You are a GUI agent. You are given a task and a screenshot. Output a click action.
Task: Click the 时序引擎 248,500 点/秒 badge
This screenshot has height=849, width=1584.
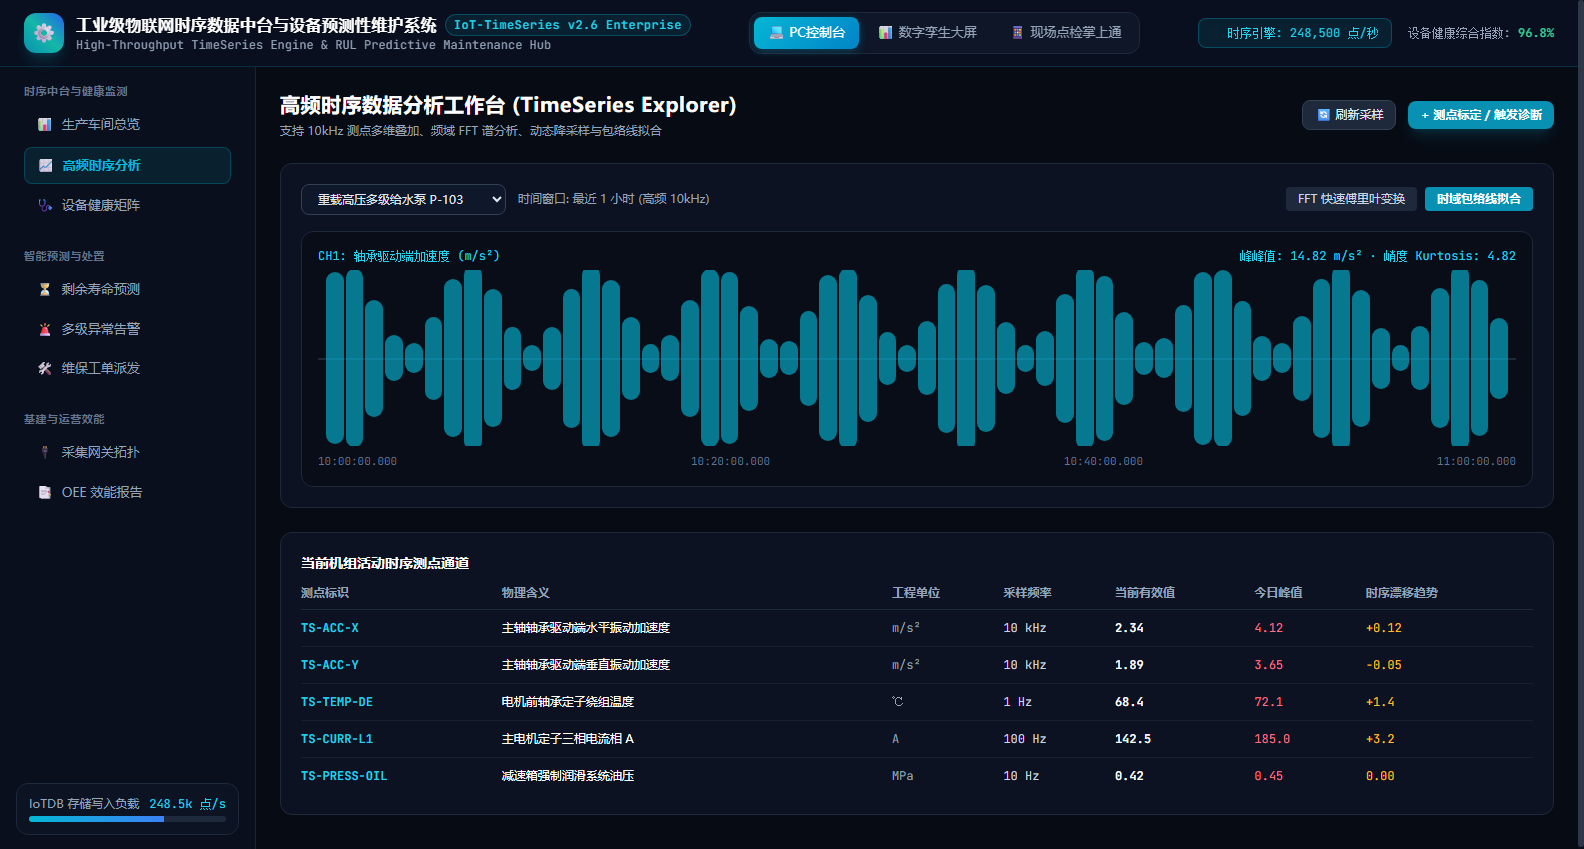[x=1294, y=33]
